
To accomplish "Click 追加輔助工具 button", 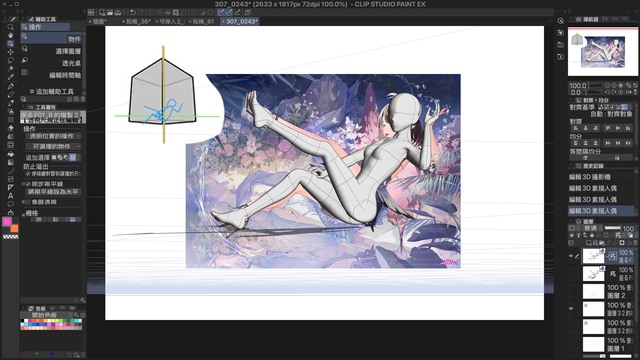I will click(52, 91).
